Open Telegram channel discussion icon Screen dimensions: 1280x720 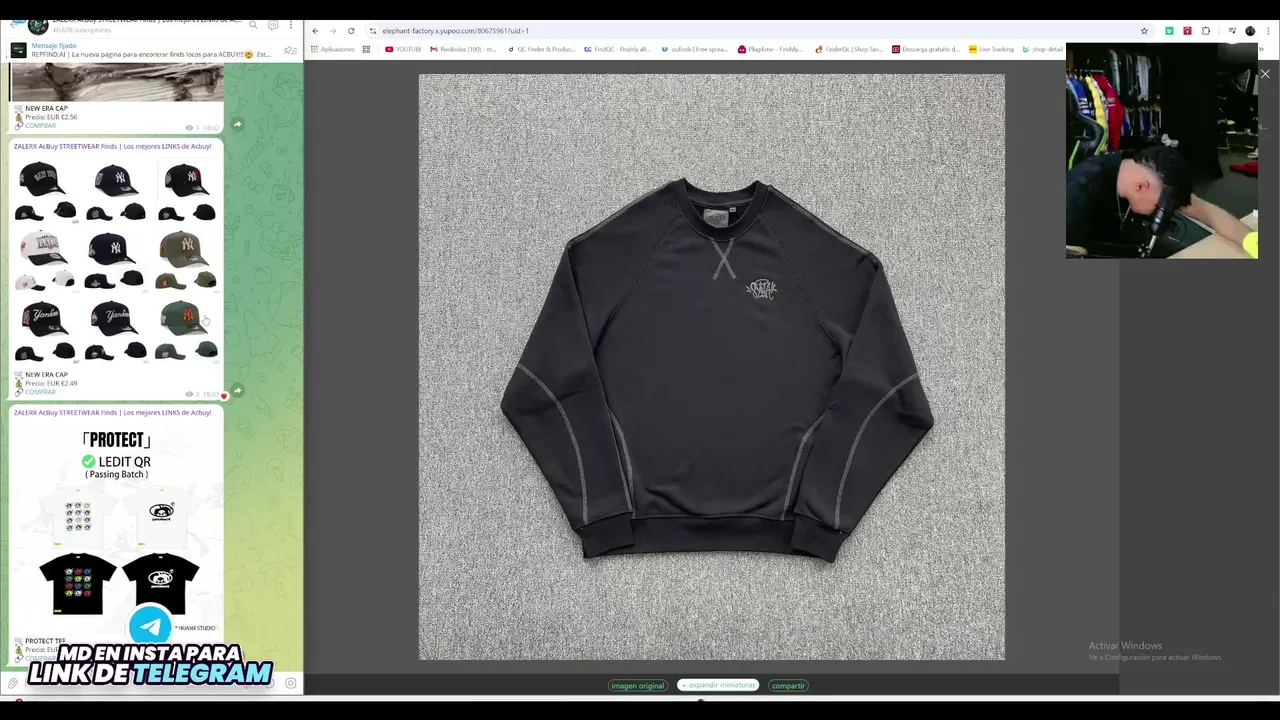(x=273, y=24)
